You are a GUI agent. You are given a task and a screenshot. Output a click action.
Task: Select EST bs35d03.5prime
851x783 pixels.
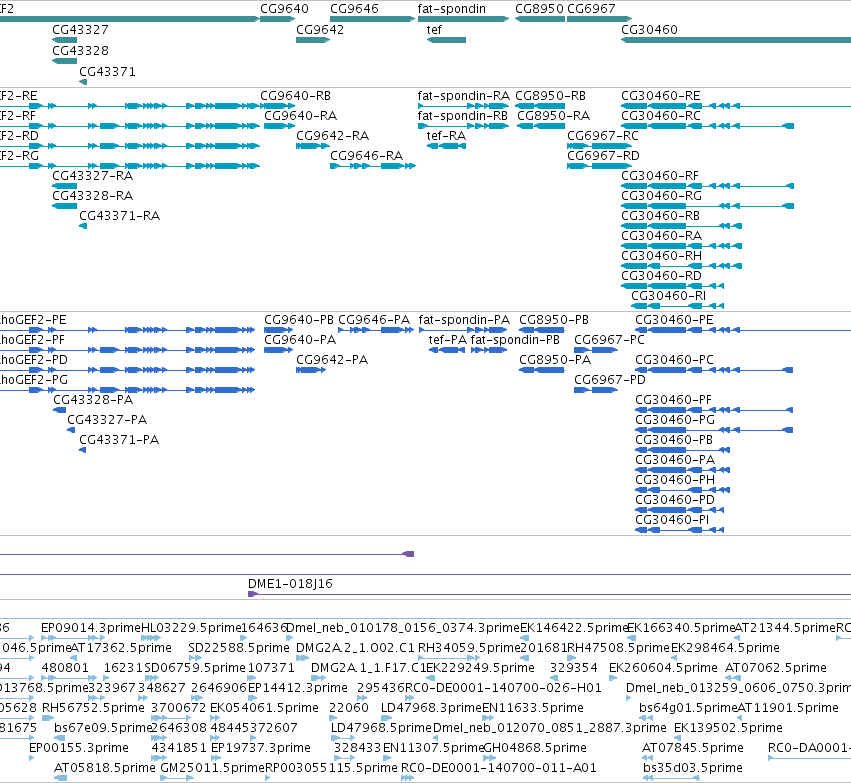point(693,768)
